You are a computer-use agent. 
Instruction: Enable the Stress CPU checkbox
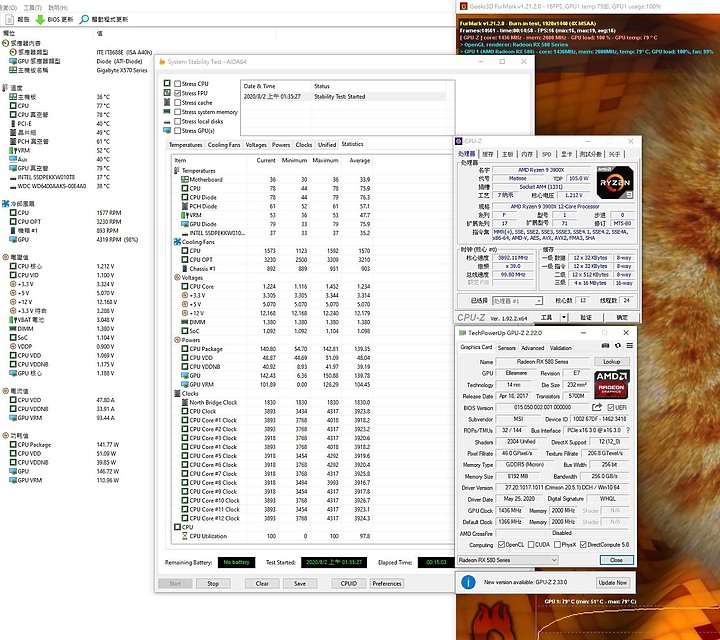click(x=177, y=84)
